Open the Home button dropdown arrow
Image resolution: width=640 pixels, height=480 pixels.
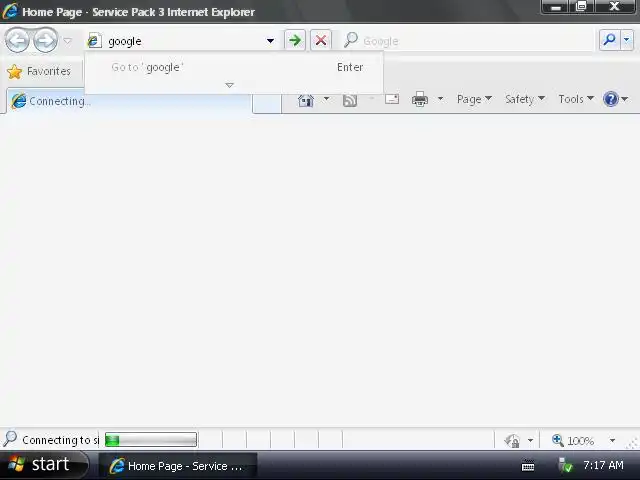tap(326, 99)
